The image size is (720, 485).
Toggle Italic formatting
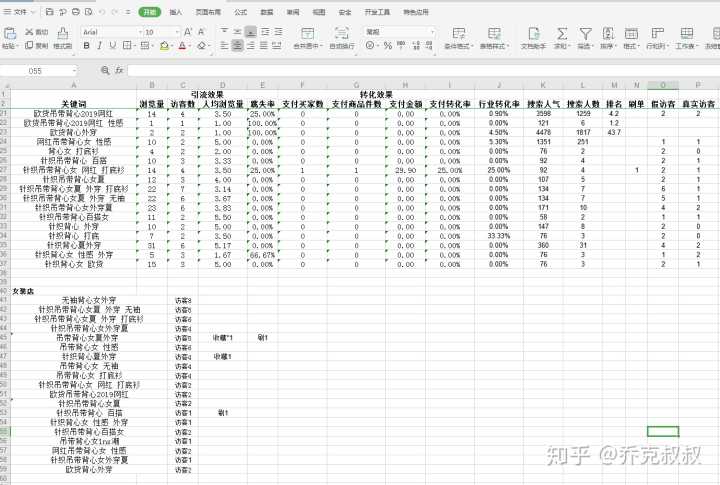click(100, 45)
